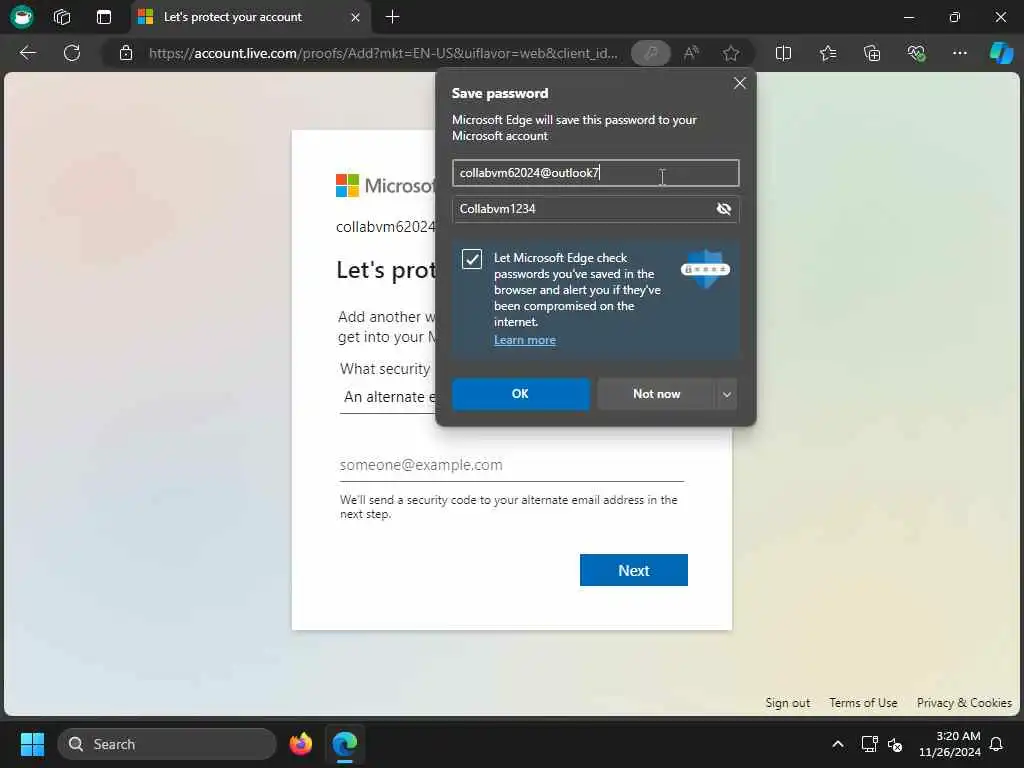Go back to the previous page
Image resolution: width=1024 pixels, height=768 pixels.
pyautogui.click(x=27, y=53)
